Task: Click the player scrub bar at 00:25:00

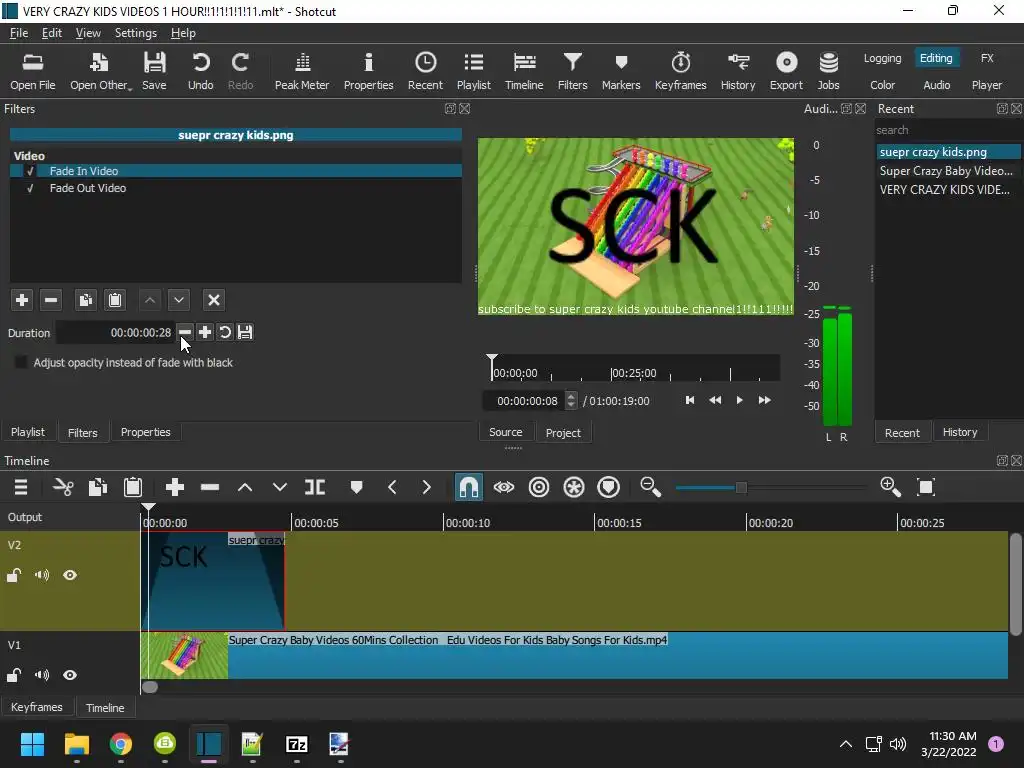Action: tap(611, 373)
